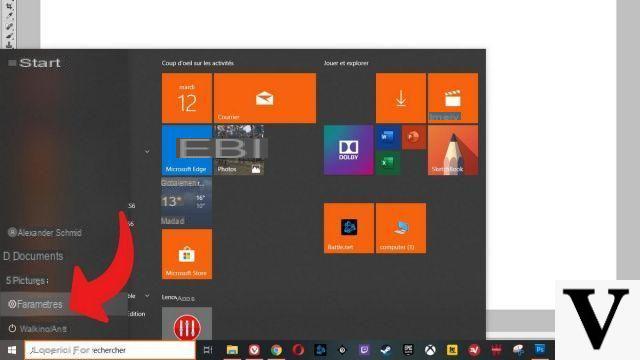Open the computer (2) tile
The image size is (640, 360).
(401, 228)
